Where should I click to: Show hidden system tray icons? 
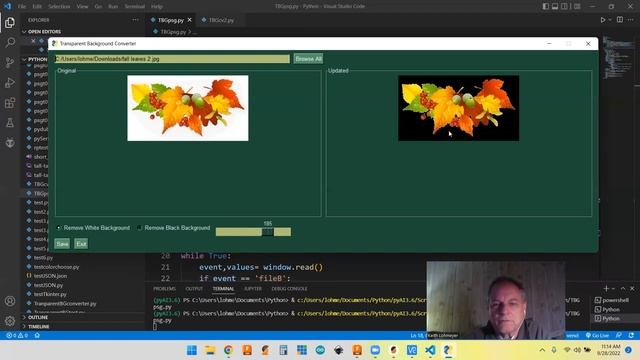tap(542, 350)
